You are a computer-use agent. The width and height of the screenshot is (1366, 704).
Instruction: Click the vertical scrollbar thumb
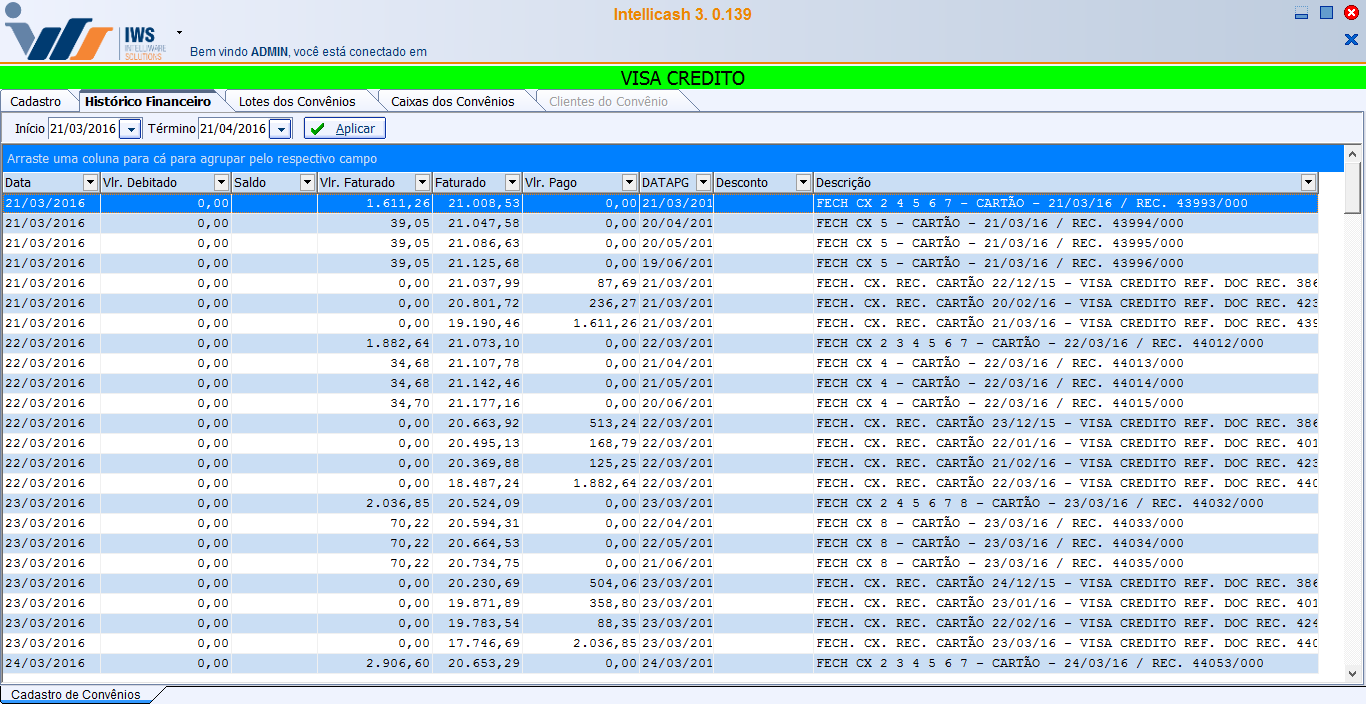point(1353,188)
